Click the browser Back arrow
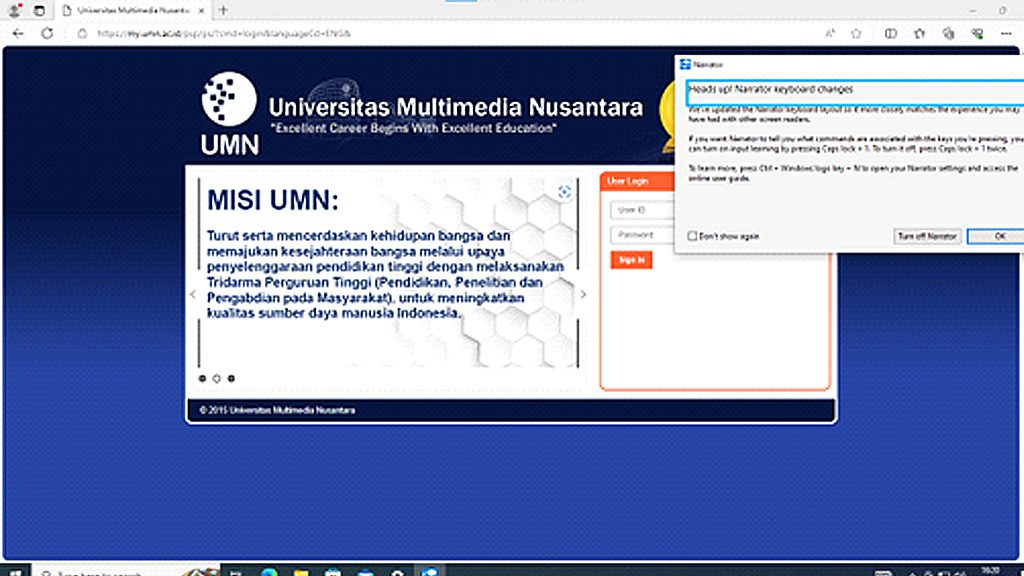The width and height of the screenshot is (1024, 576). (18, 33)
